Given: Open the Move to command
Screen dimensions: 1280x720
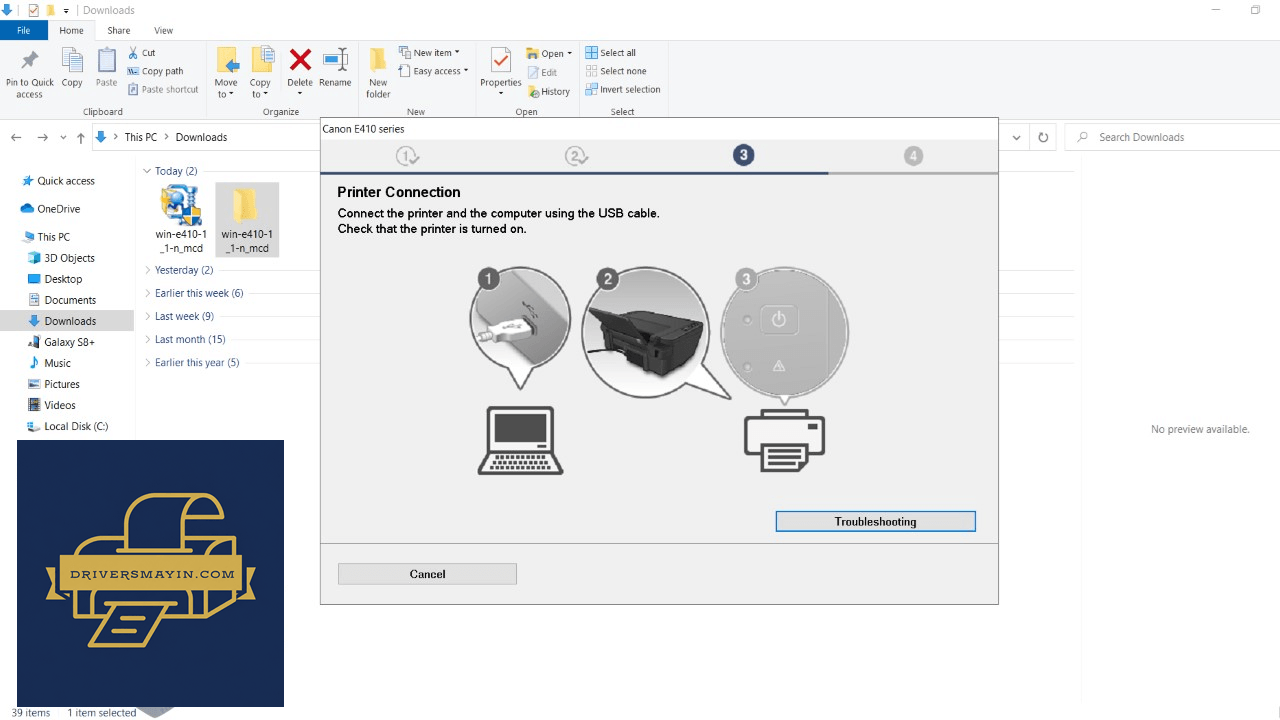Looking at the screenshot, I should point(227,73).
